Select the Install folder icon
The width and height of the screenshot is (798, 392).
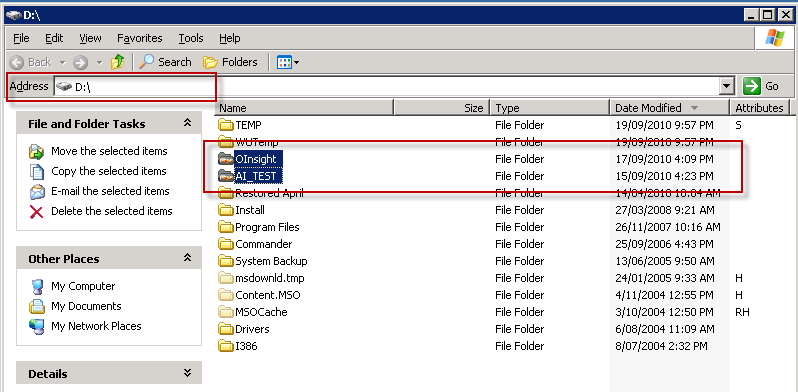click(x=225, y=210)
